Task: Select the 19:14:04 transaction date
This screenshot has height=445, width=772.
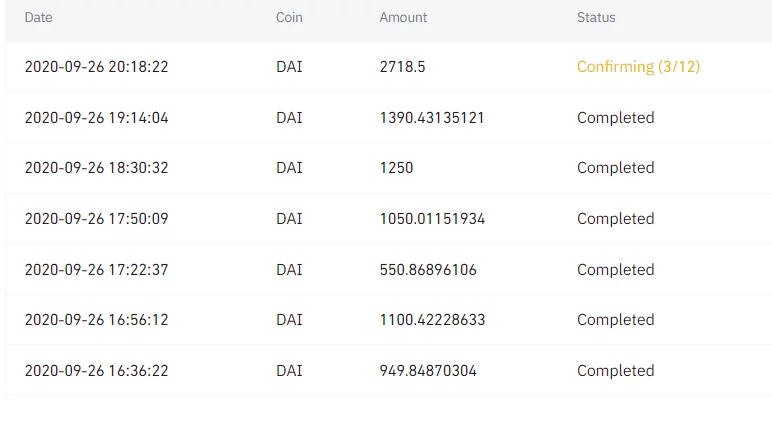Action: [96, 118]
